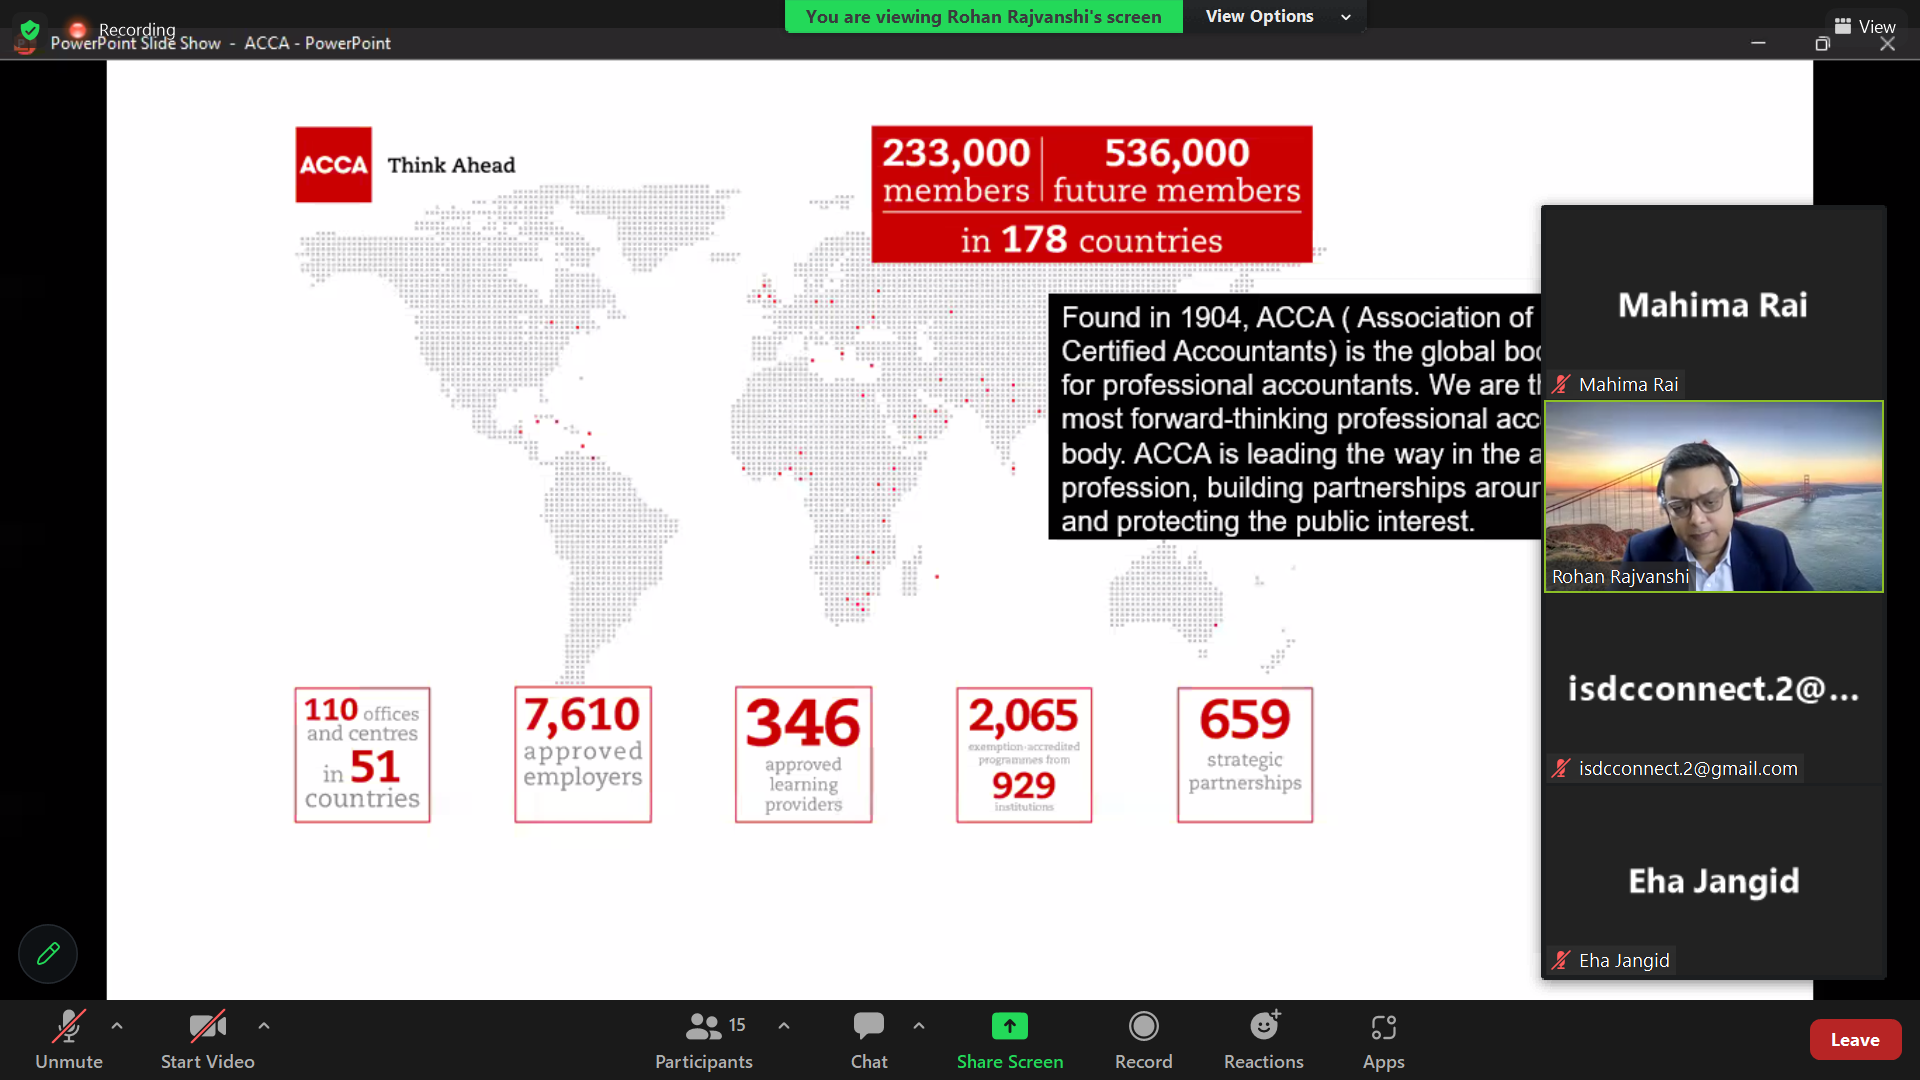This screenshot has height=1080, width=1920.
Task: Click the green annotate pencil icon
Action: (x=48, y=954)
